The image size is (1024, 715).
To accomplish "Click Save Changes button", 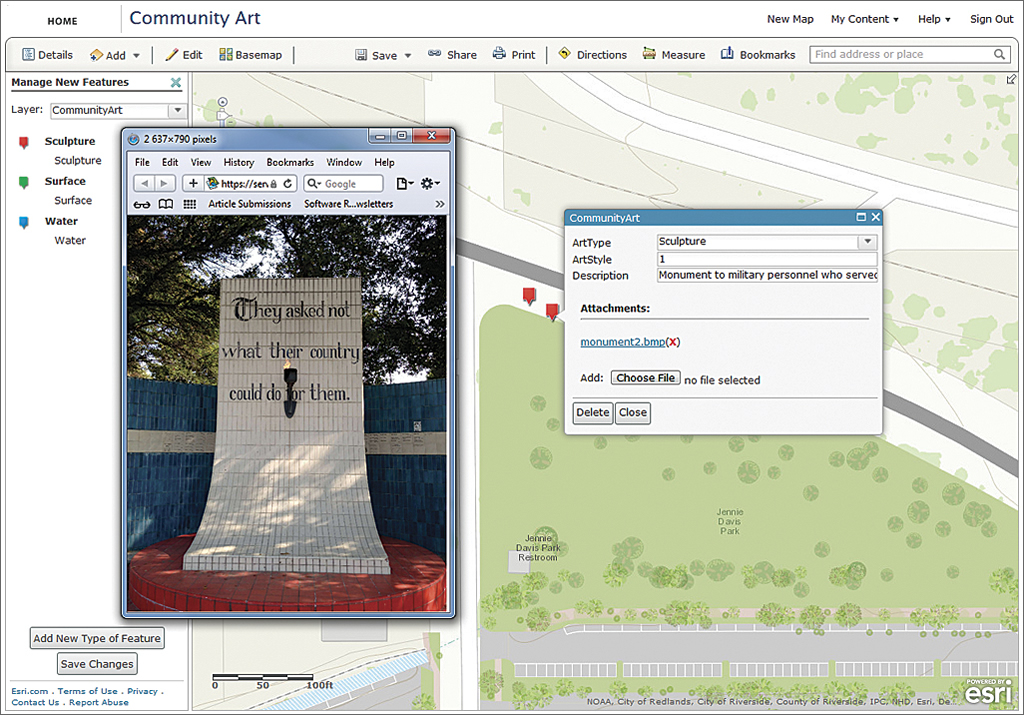I will click(97, 663).
